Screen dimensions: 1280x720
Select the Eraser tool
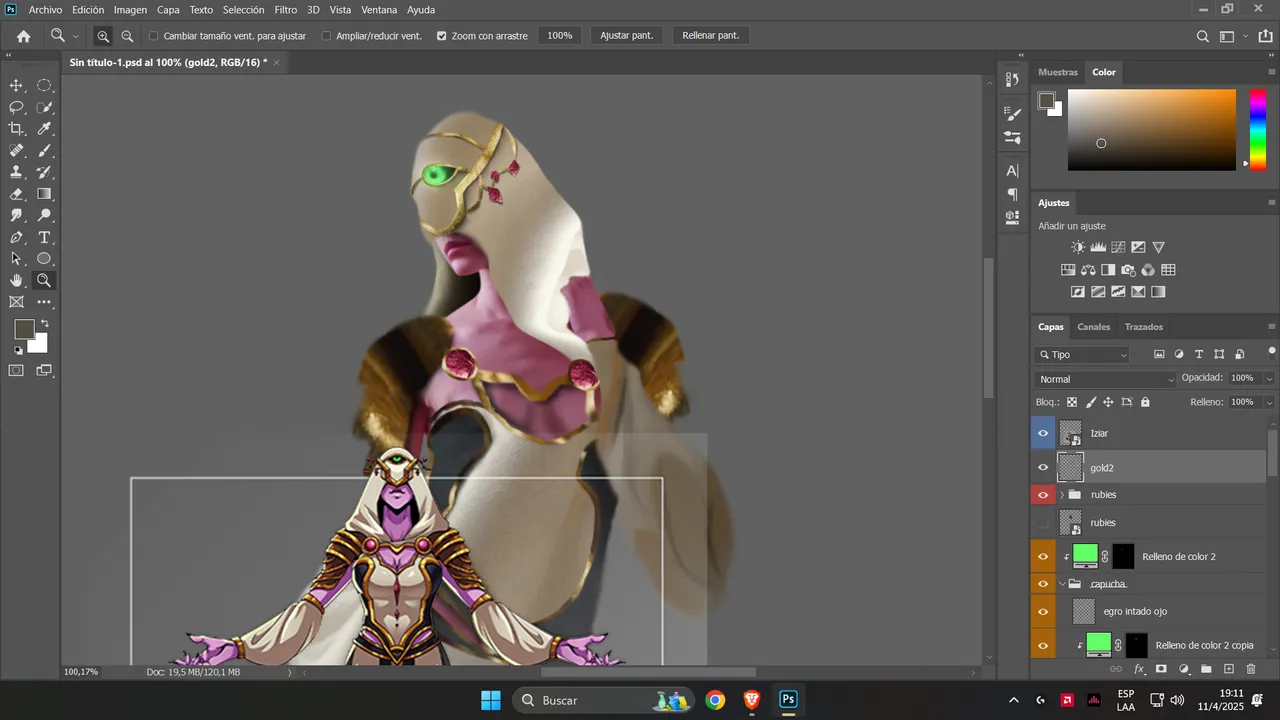pos(16,194)
